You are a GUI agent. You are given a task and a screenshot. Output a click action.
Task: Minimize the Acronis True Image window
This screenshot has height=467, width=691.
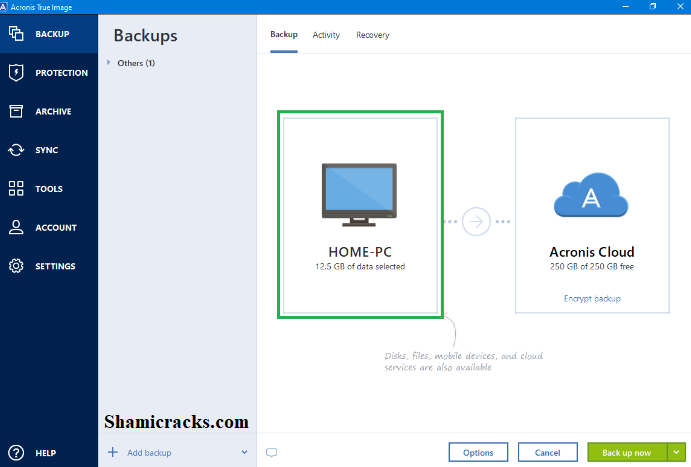tap(625, 7)
